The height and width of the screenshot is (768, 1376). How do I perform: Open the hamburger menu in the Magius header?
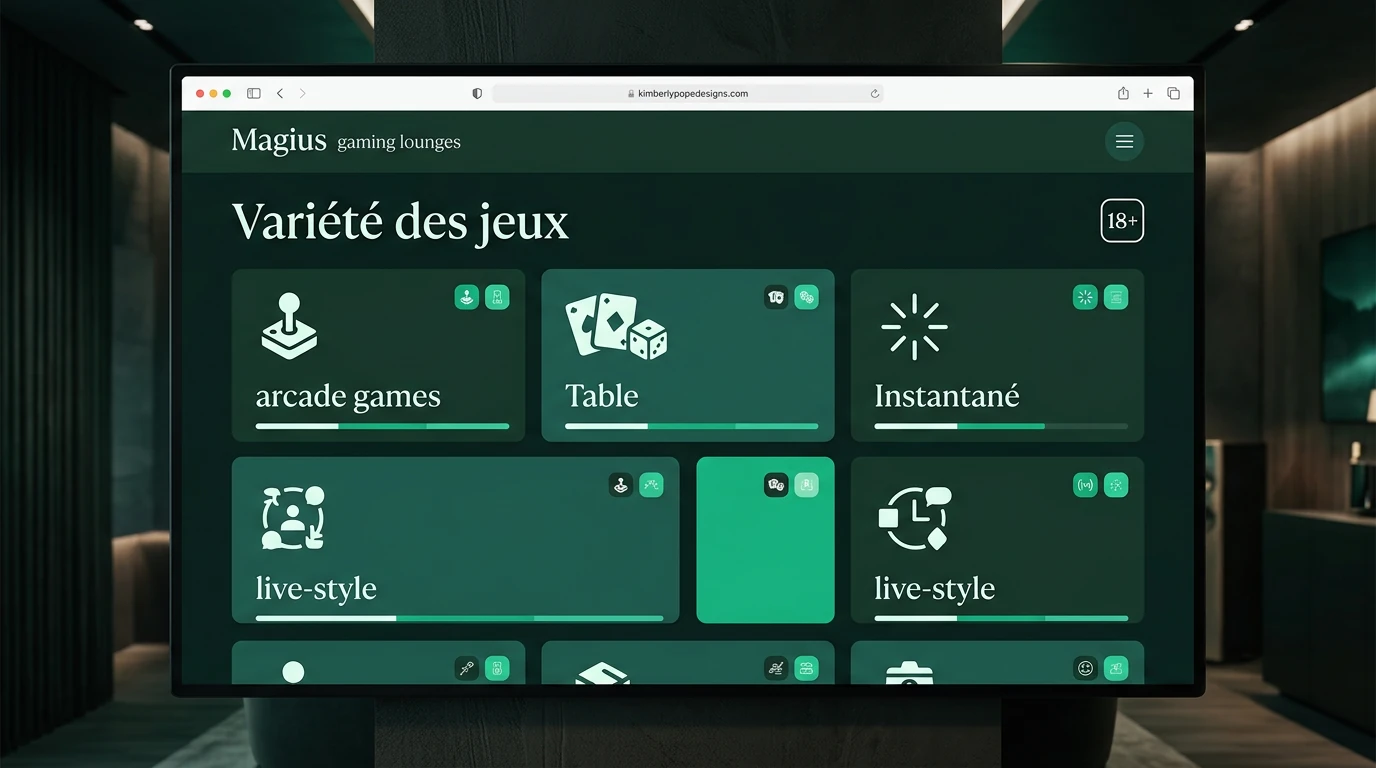[x=1124, y=142]
